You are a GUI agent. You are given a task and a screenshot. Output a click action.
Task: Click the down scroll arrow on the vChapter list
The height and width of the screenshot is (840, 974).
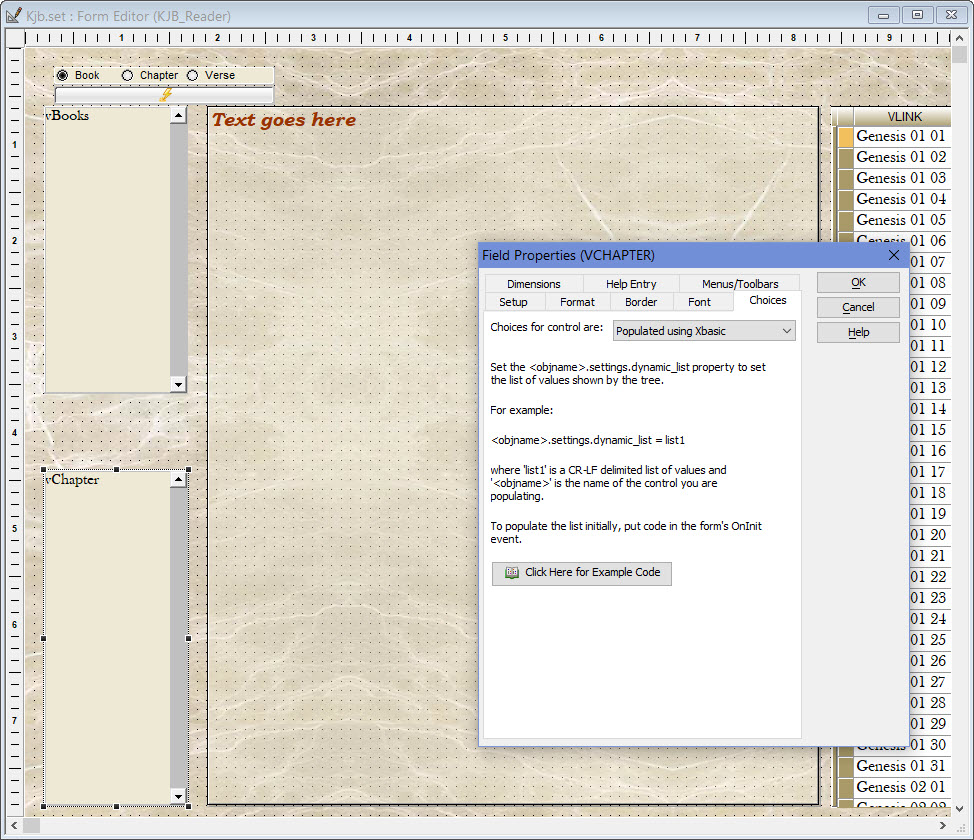tap(179, 795)
